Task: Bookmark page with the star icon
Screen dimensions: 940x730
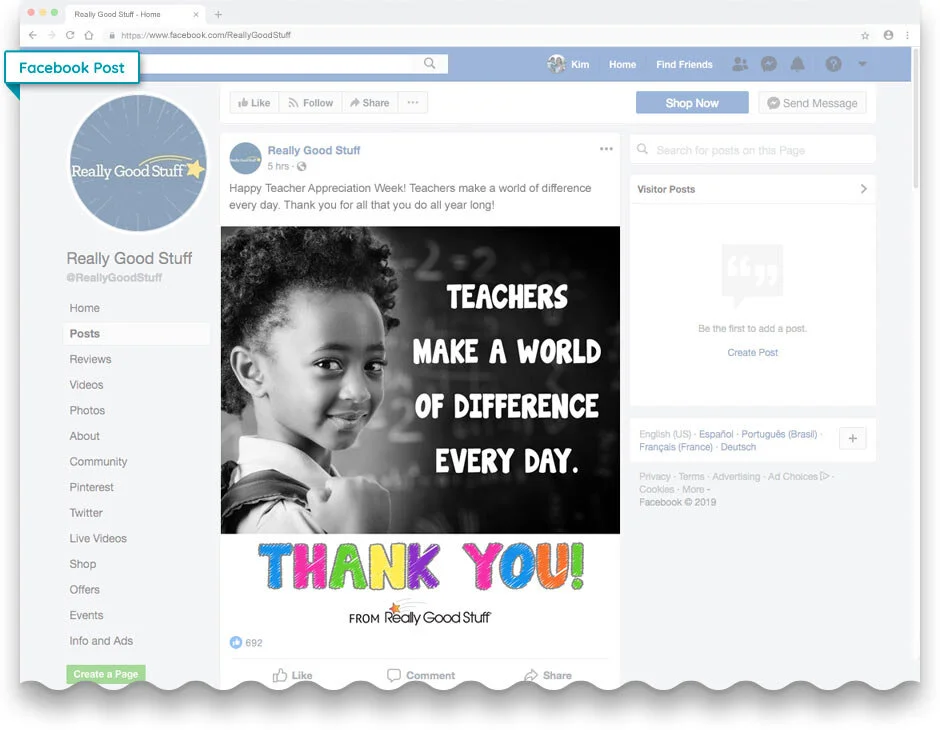Action: (865, 35)
